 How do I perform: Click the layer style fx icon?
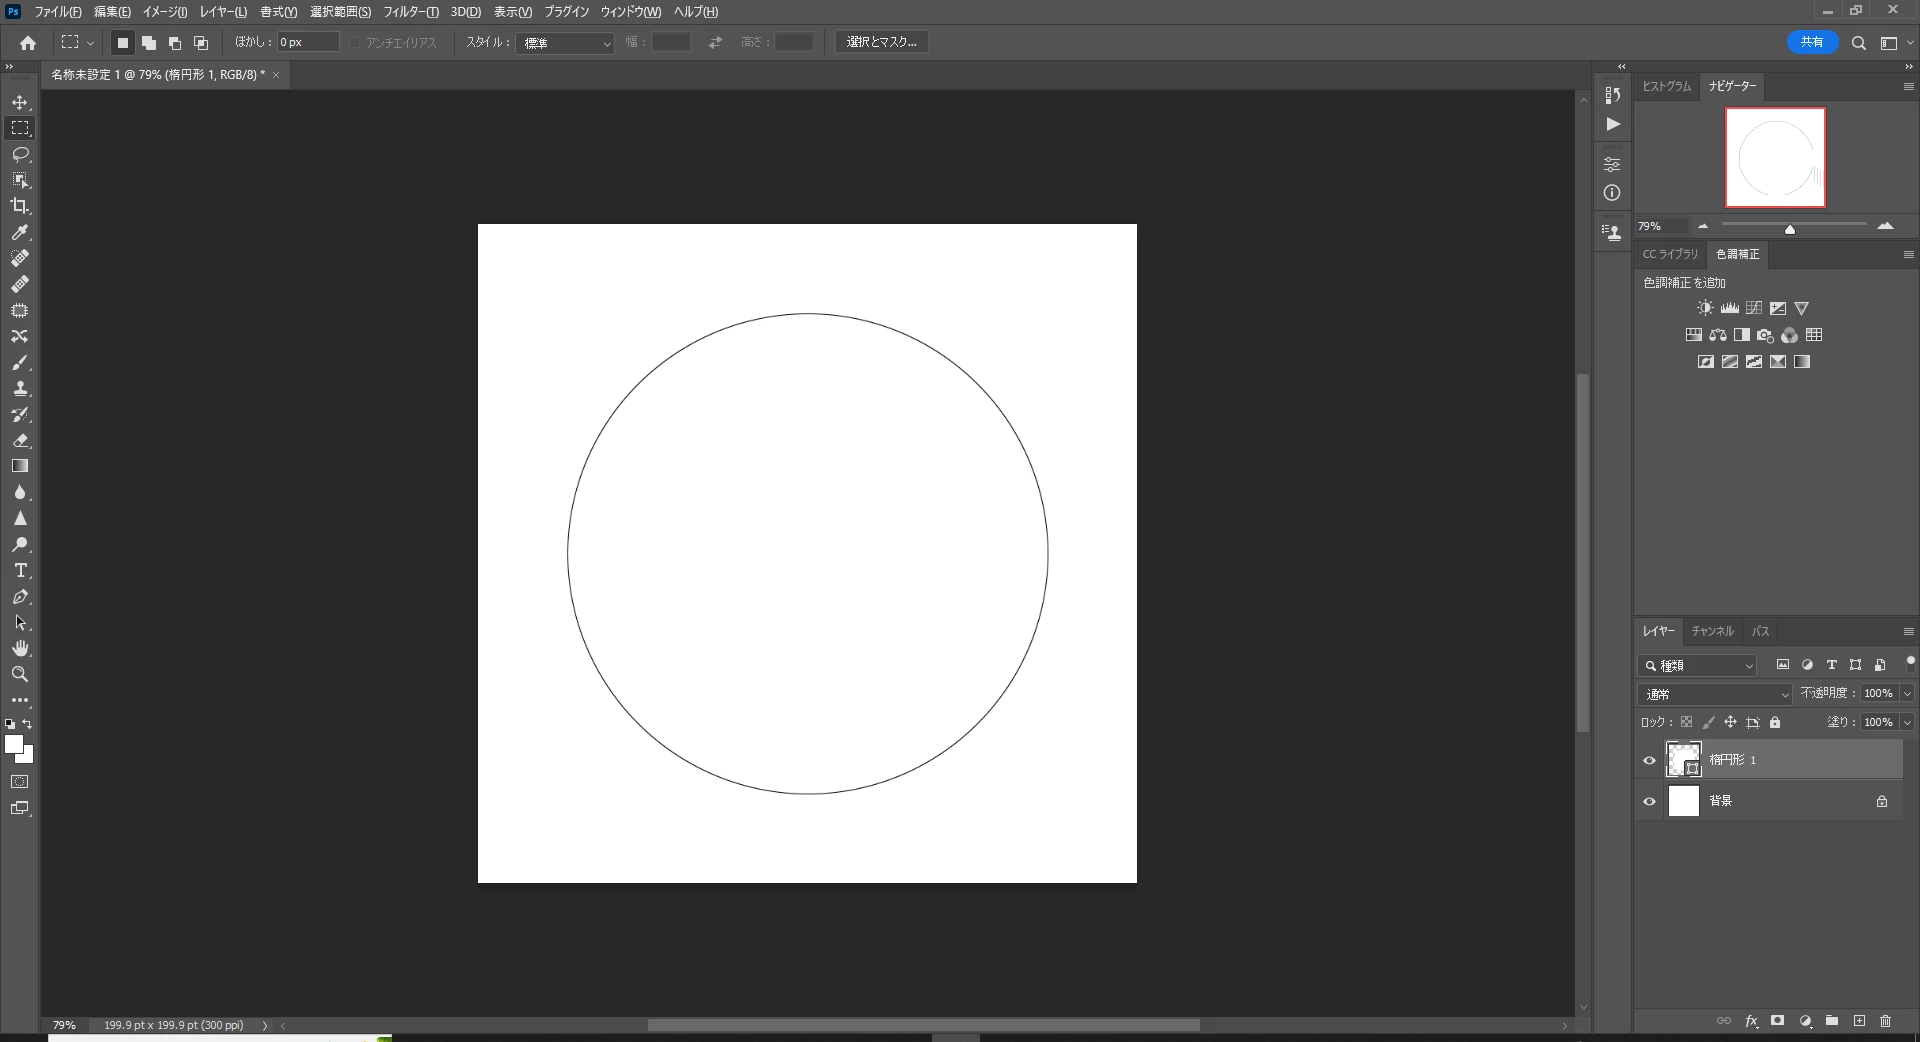(1751, 1021)
